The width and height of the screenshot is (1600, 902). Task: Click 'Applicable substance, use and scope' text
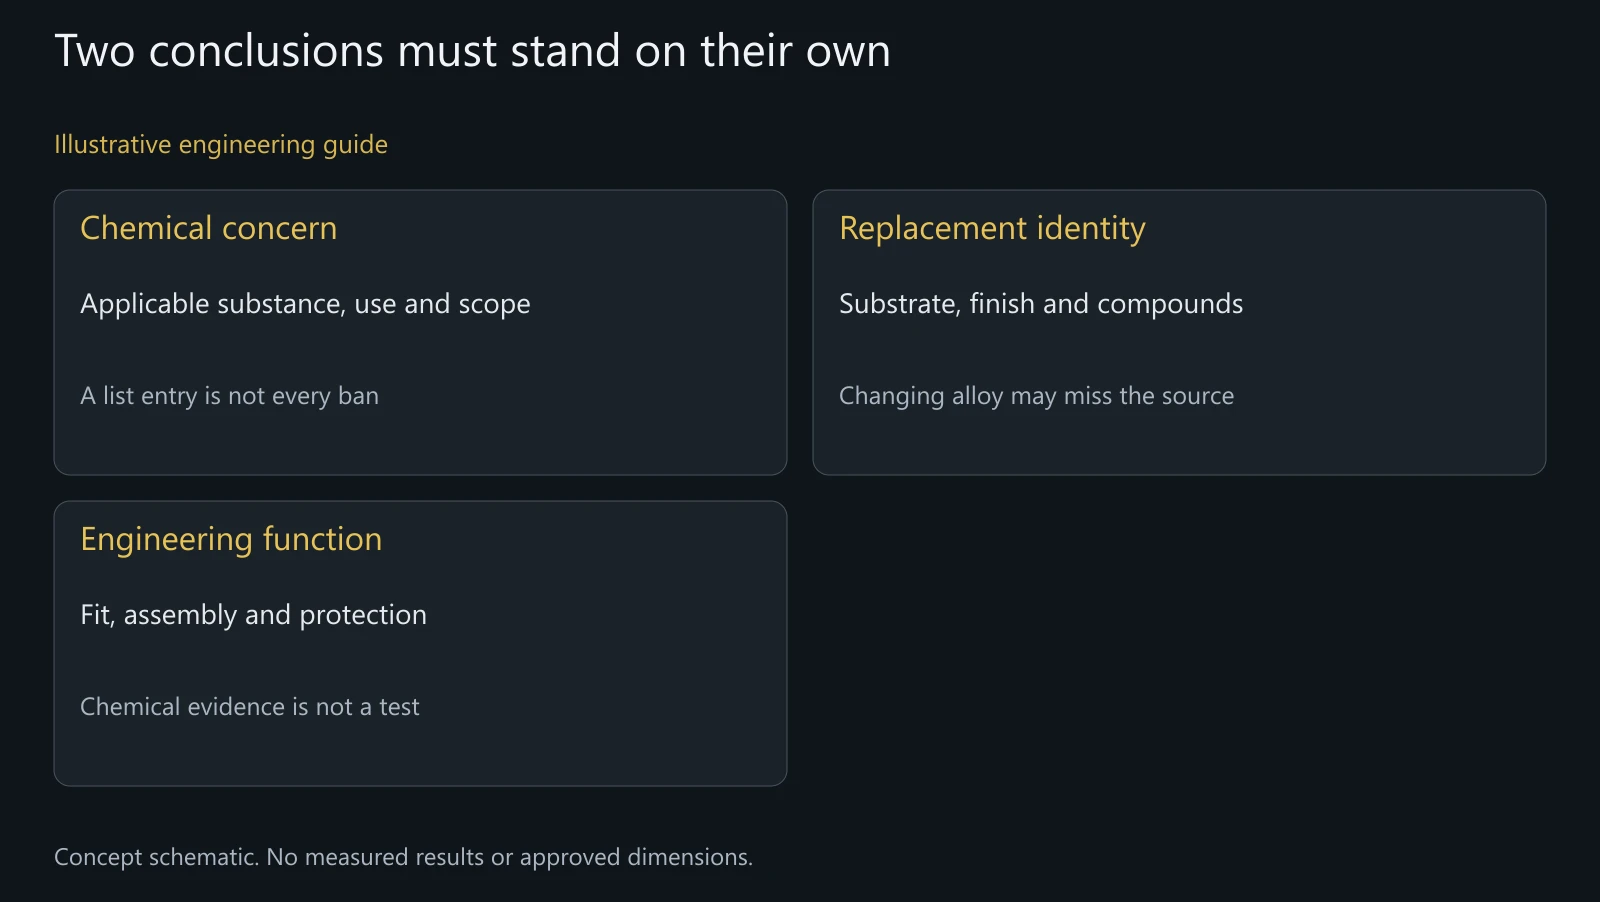[305, 304]
